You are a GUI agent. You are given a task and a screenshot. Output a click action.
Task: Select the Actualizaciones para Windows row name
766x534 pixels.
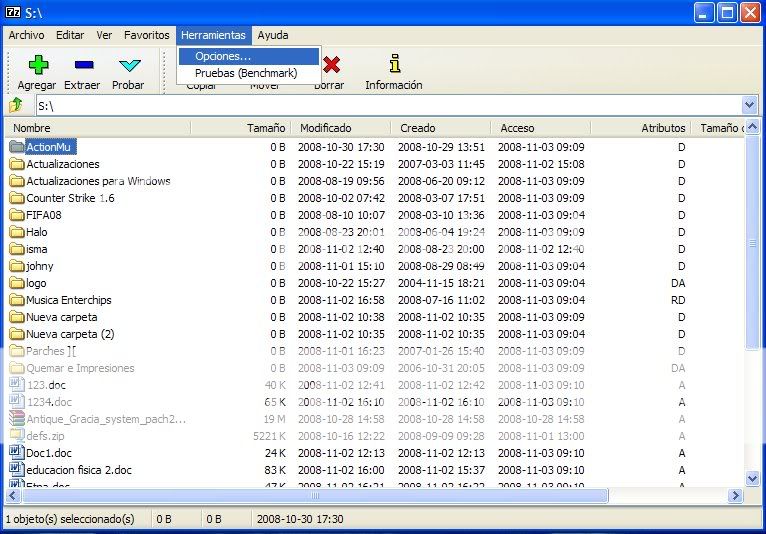coord(98,181)
